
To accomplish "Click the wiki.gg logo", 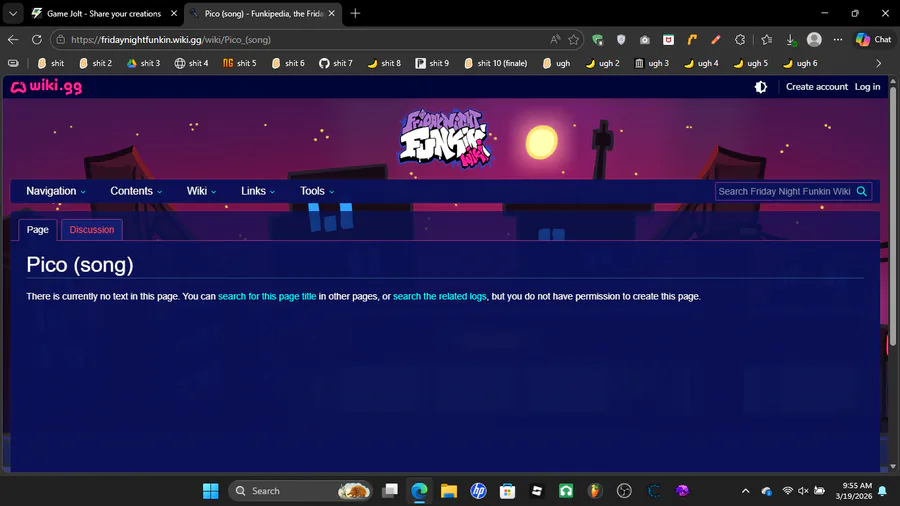I will coord(46,87).
